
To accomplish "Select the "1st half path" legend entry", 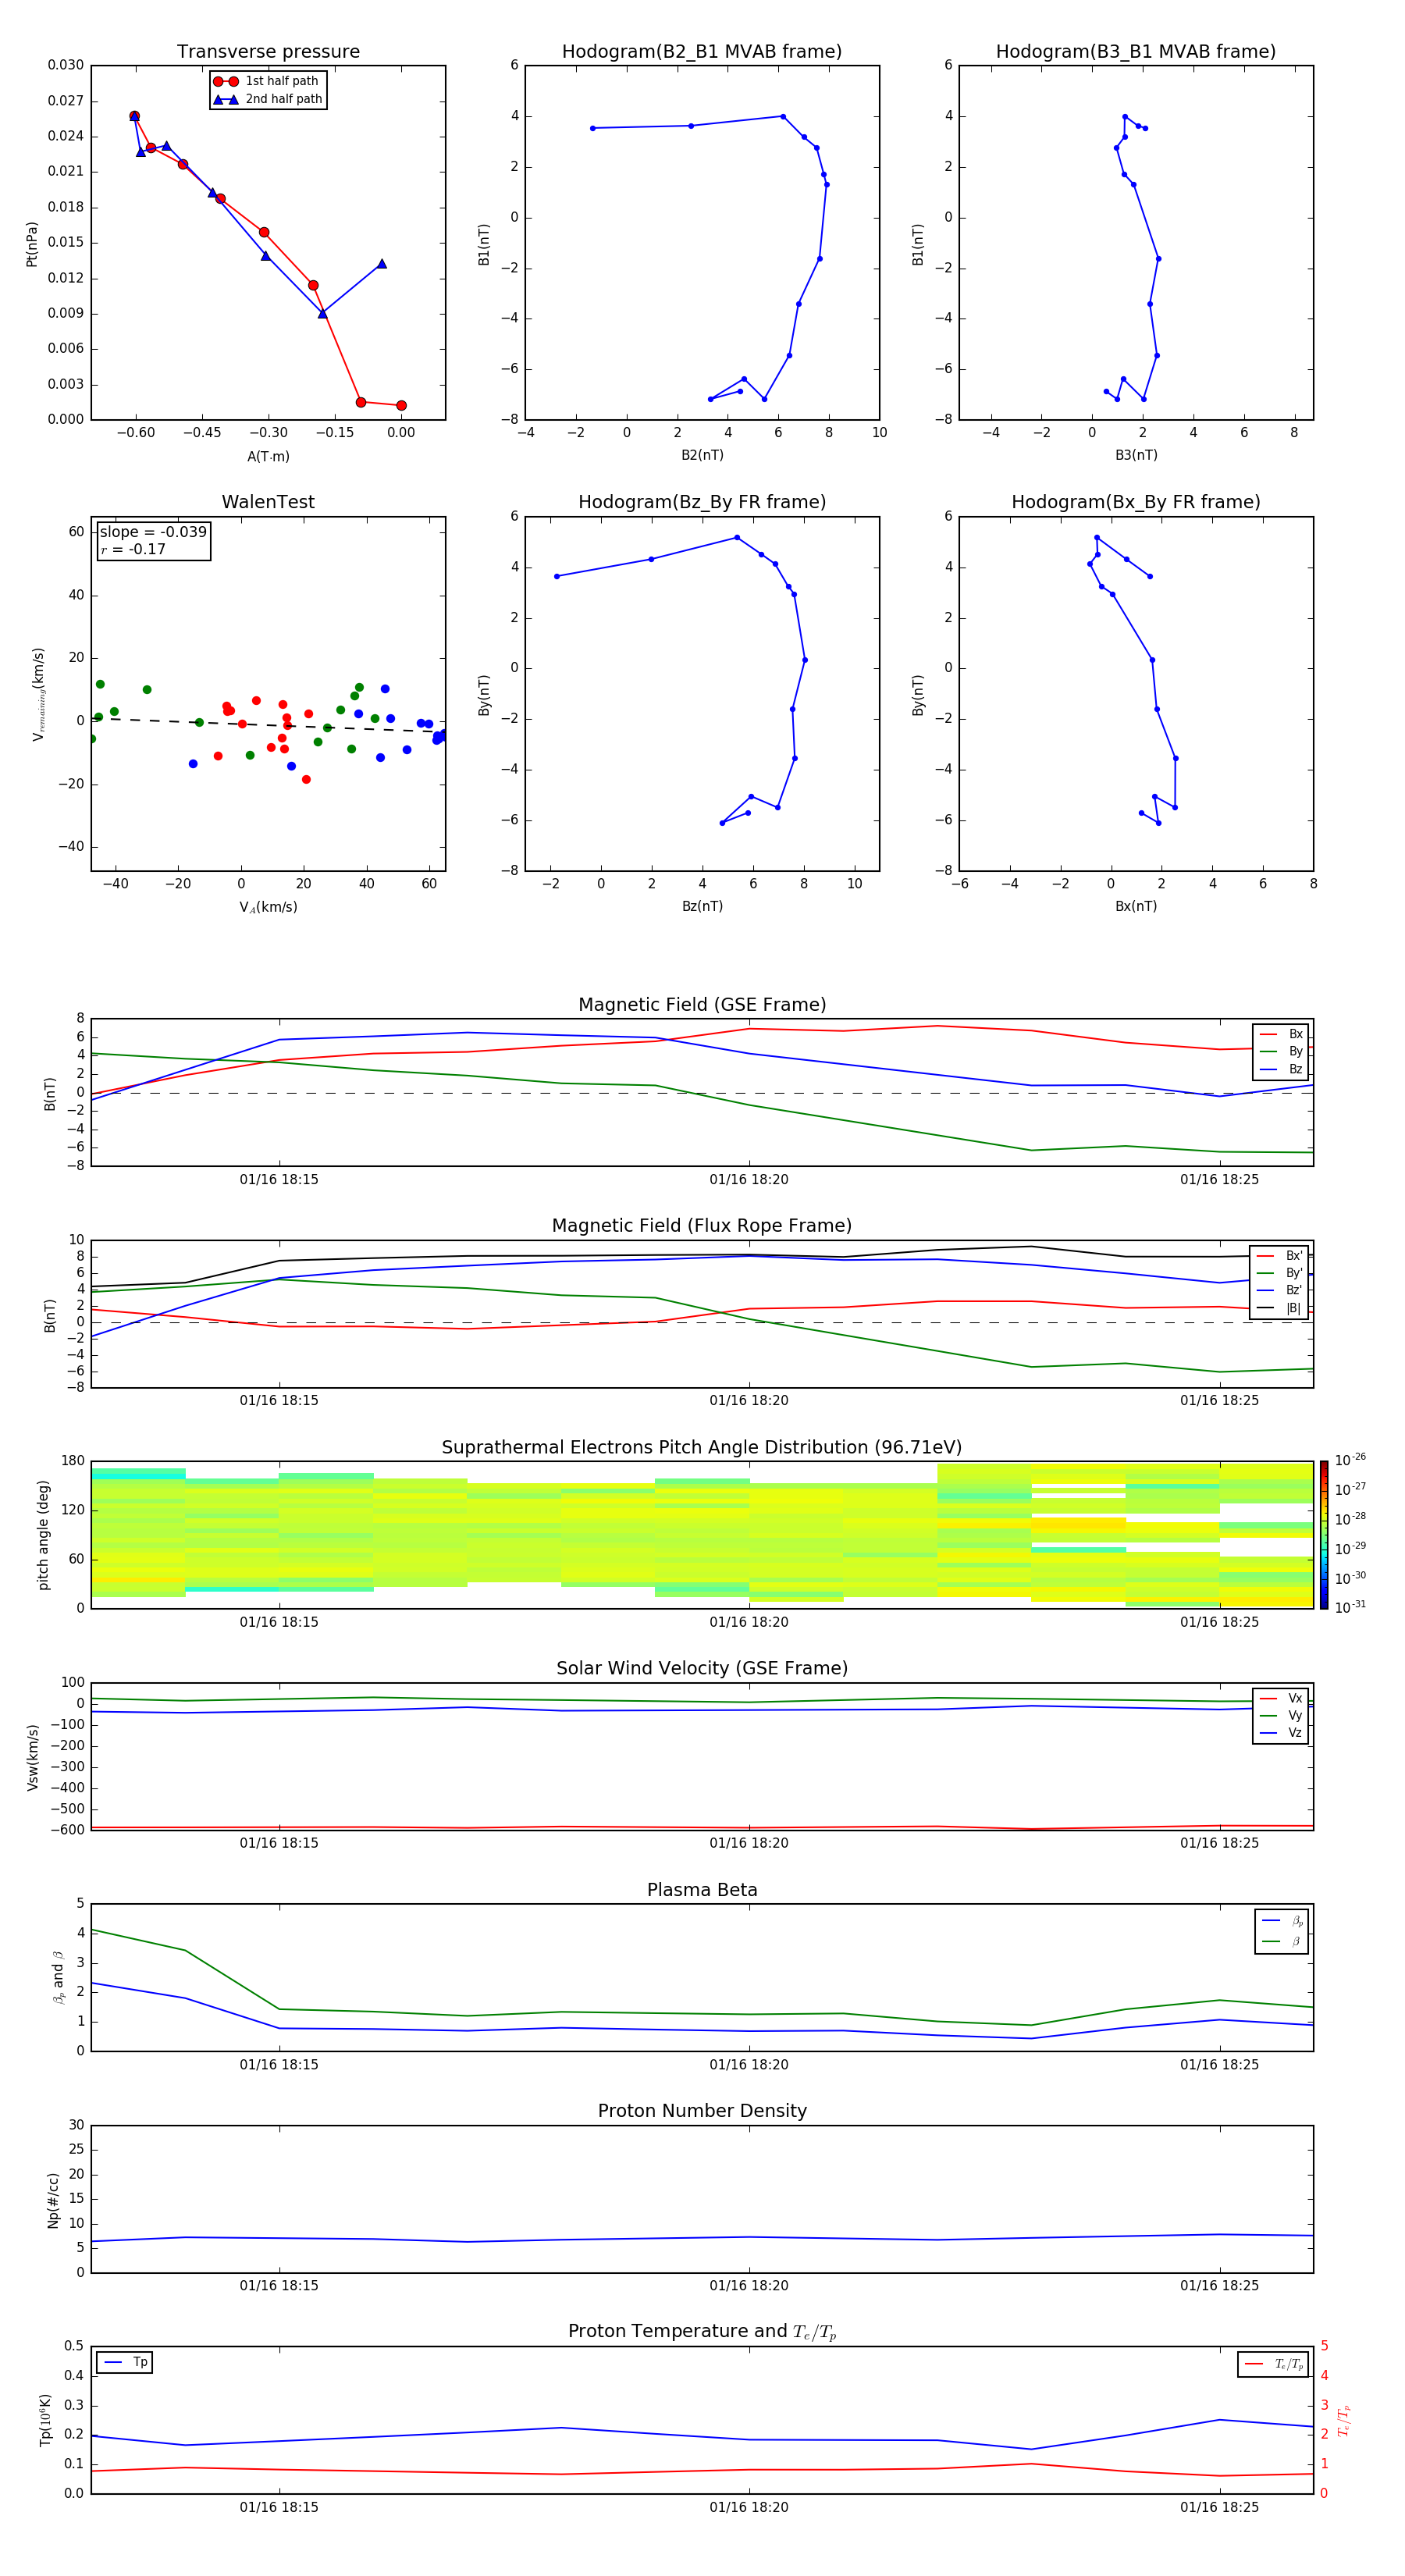I will [266, 81].
